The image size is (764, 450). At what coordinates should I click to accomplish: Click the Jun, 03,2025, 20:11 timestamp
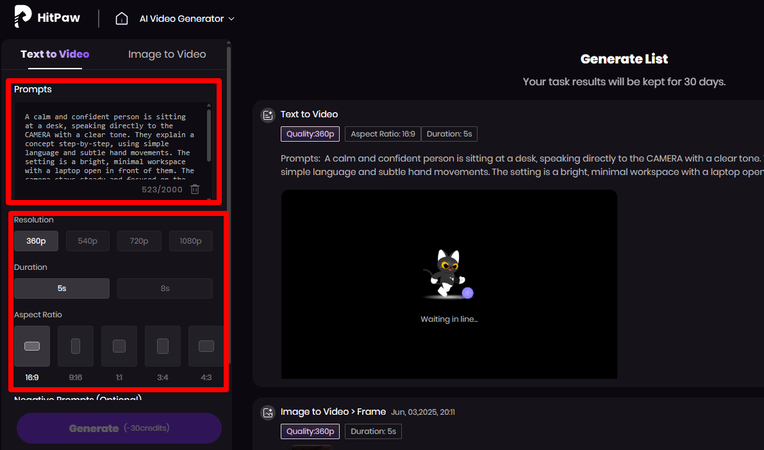click(x=423, y=412)
